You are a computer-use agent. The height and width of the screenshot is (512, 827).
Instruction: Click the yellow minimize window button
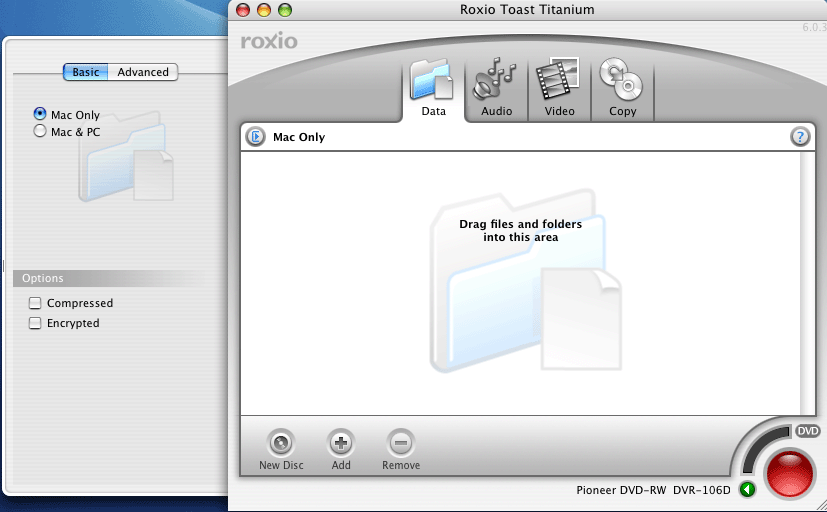(264, 9)
